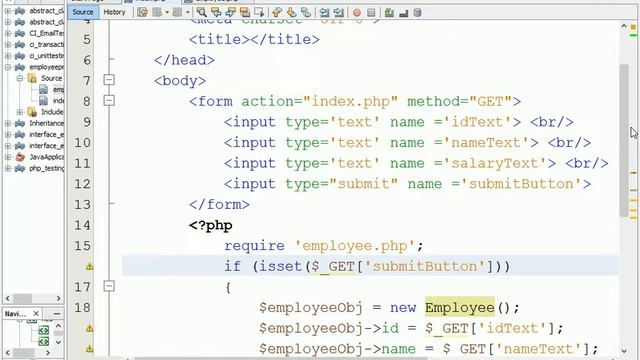Image resolution: width=640 pixels, height=360 pixels.
Task: Click the red Start Macro Recording icon
Action: pos(357,13)
